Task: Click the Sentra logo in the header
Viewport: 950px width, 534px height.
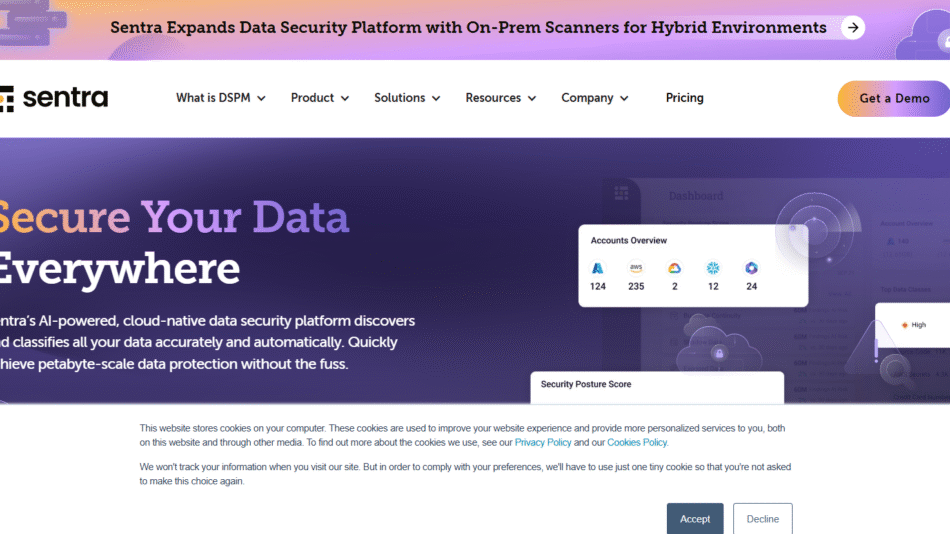Action: point(55,98)
